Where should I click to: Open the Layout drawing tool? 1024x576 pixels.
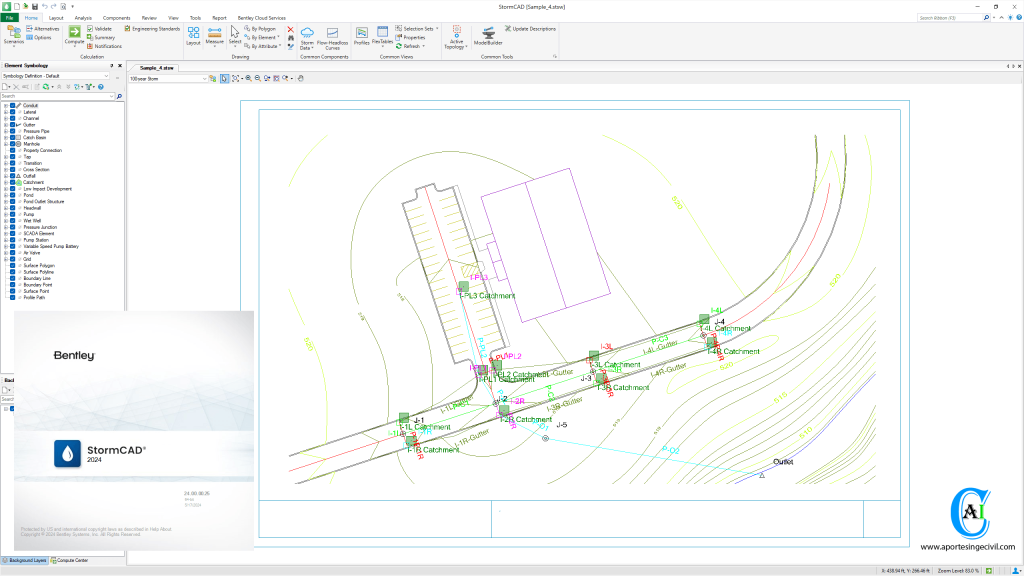coord(193,35)
